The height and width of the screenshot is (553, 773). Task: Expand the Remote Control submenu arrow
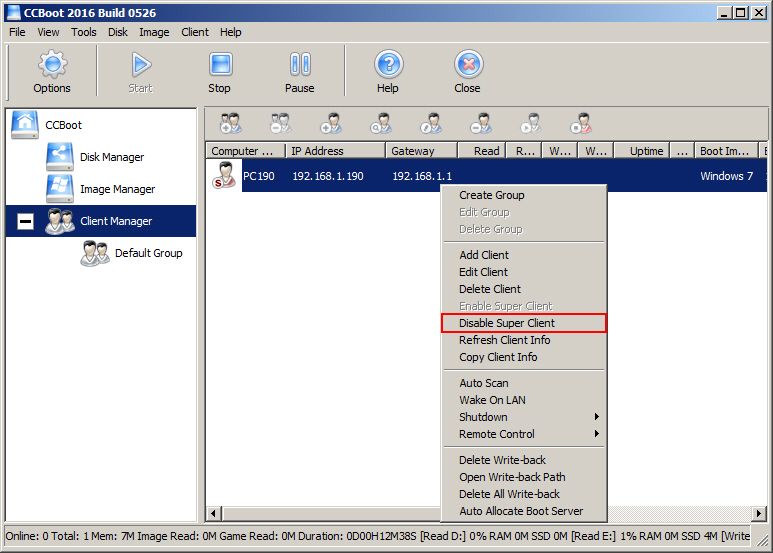(x=597, y=434)
